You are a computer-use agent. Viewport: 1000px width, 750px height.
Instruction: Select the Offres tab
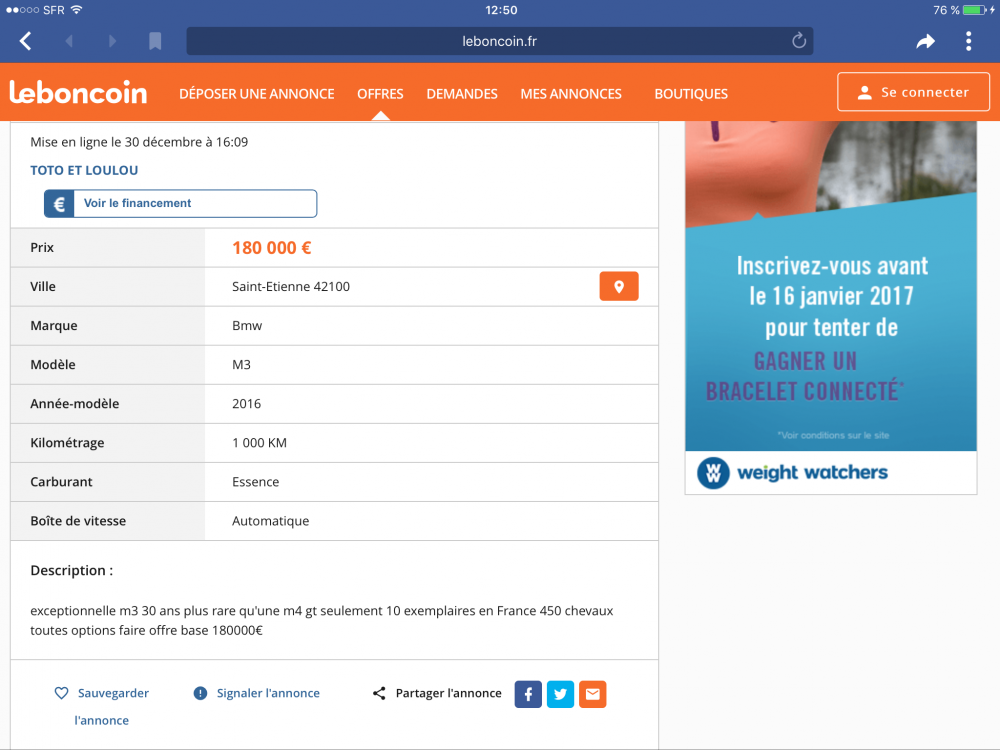[x=380, y=94]
